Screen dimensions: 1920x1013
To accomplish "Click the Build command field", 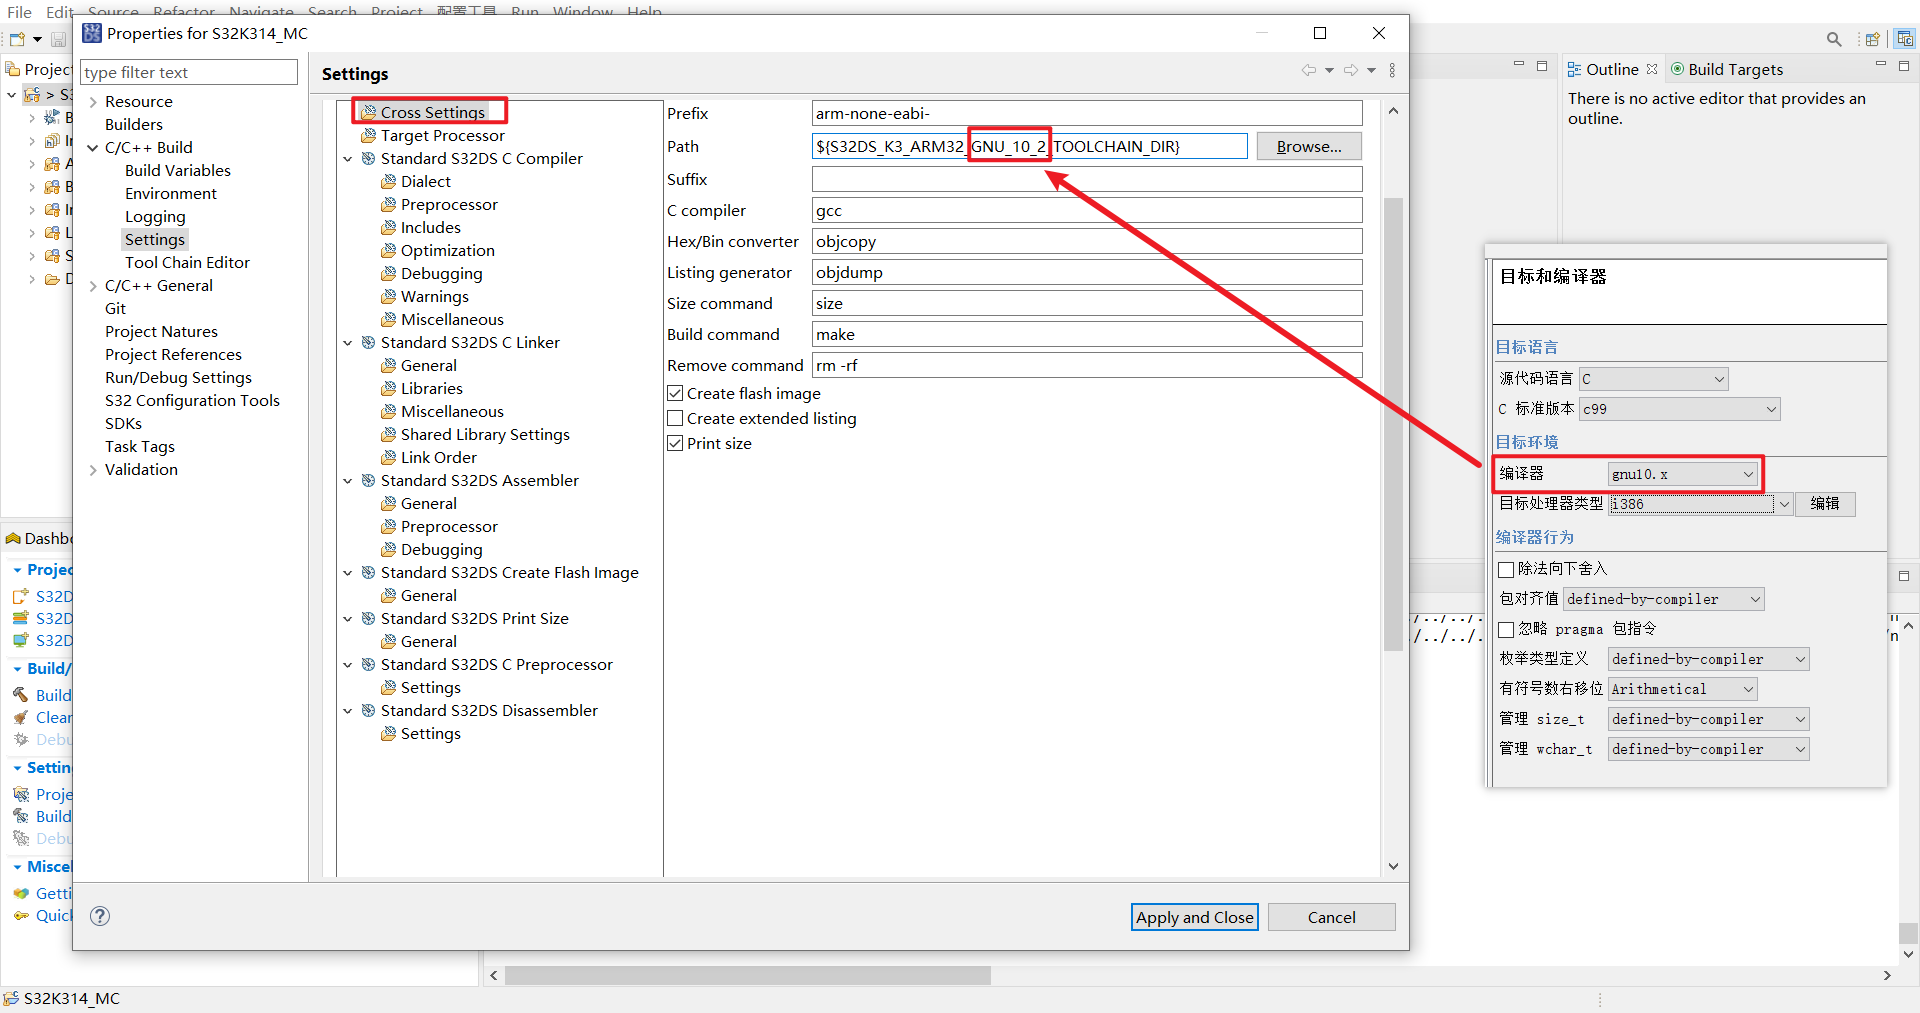I will coord(1087,334).
